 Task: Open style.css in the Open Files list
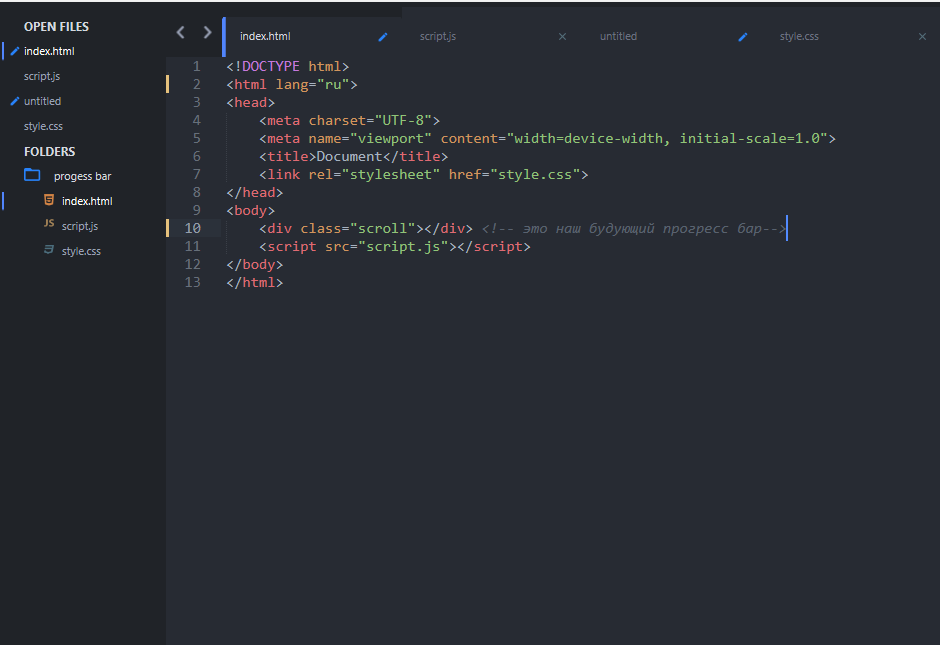[x=43, y=126]
